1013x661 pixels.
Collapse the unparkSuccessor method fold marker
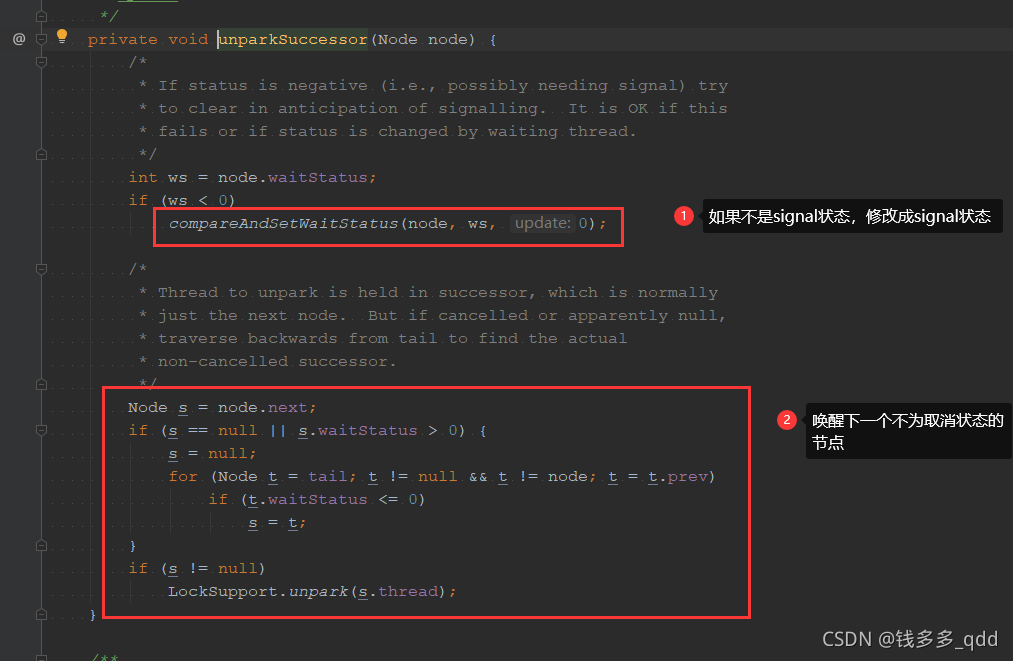tap(40, 38)
